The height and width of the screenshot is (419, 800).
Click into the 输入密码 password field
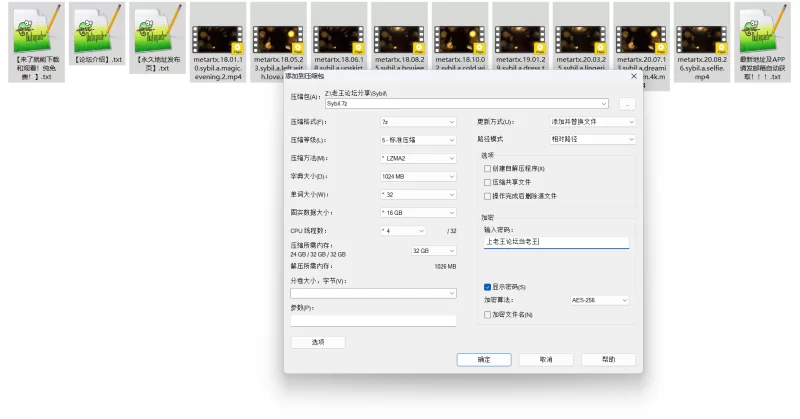pos(556,242)
